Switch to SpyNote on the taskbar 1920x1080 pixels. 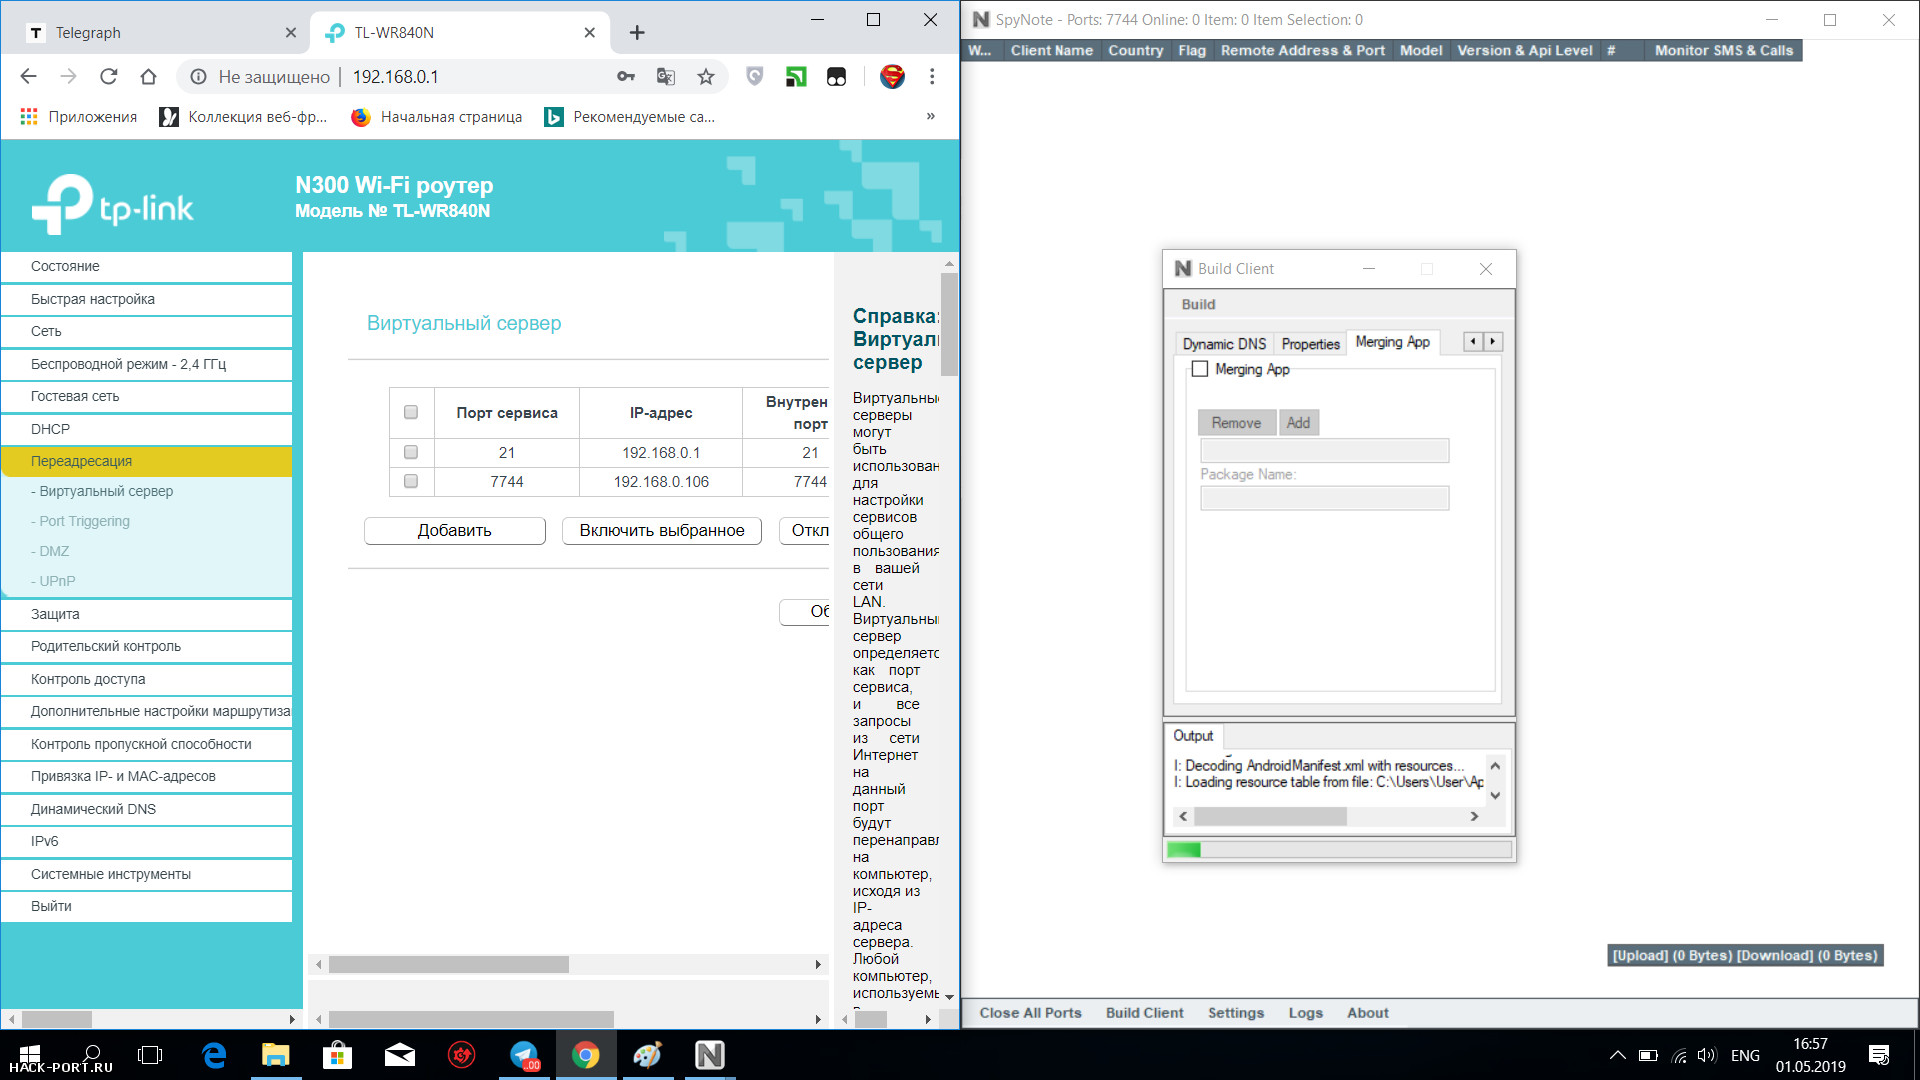pos(710,1055)
